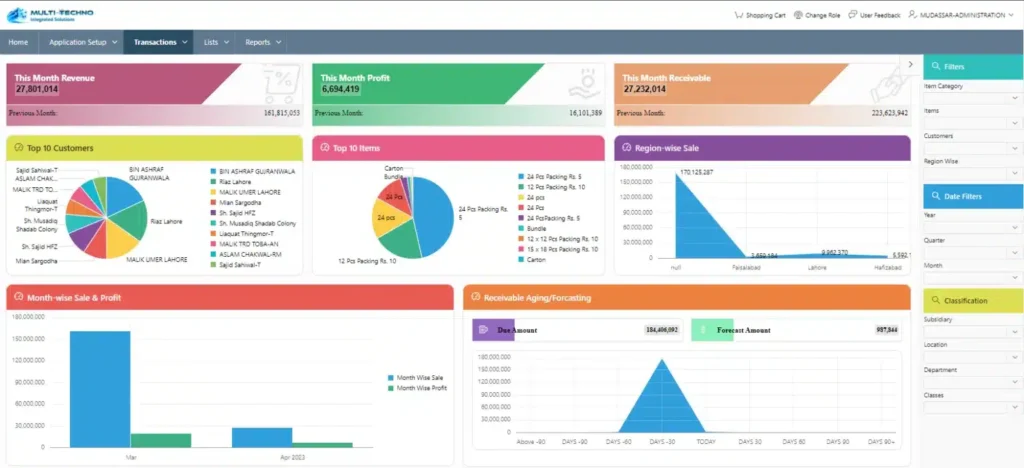This screenshot has height=468, width=1024.
Task: Click the magnifier icon in Filters header
Action: coord(934,66)
